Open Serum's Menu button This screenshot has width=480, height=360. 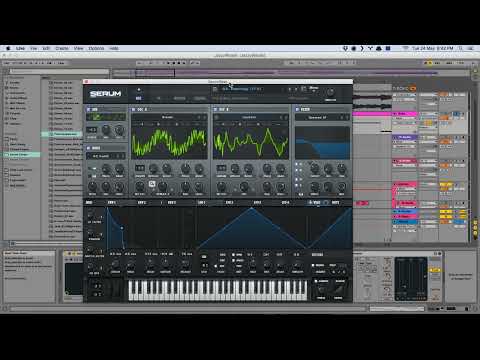[x=314, y=88]
